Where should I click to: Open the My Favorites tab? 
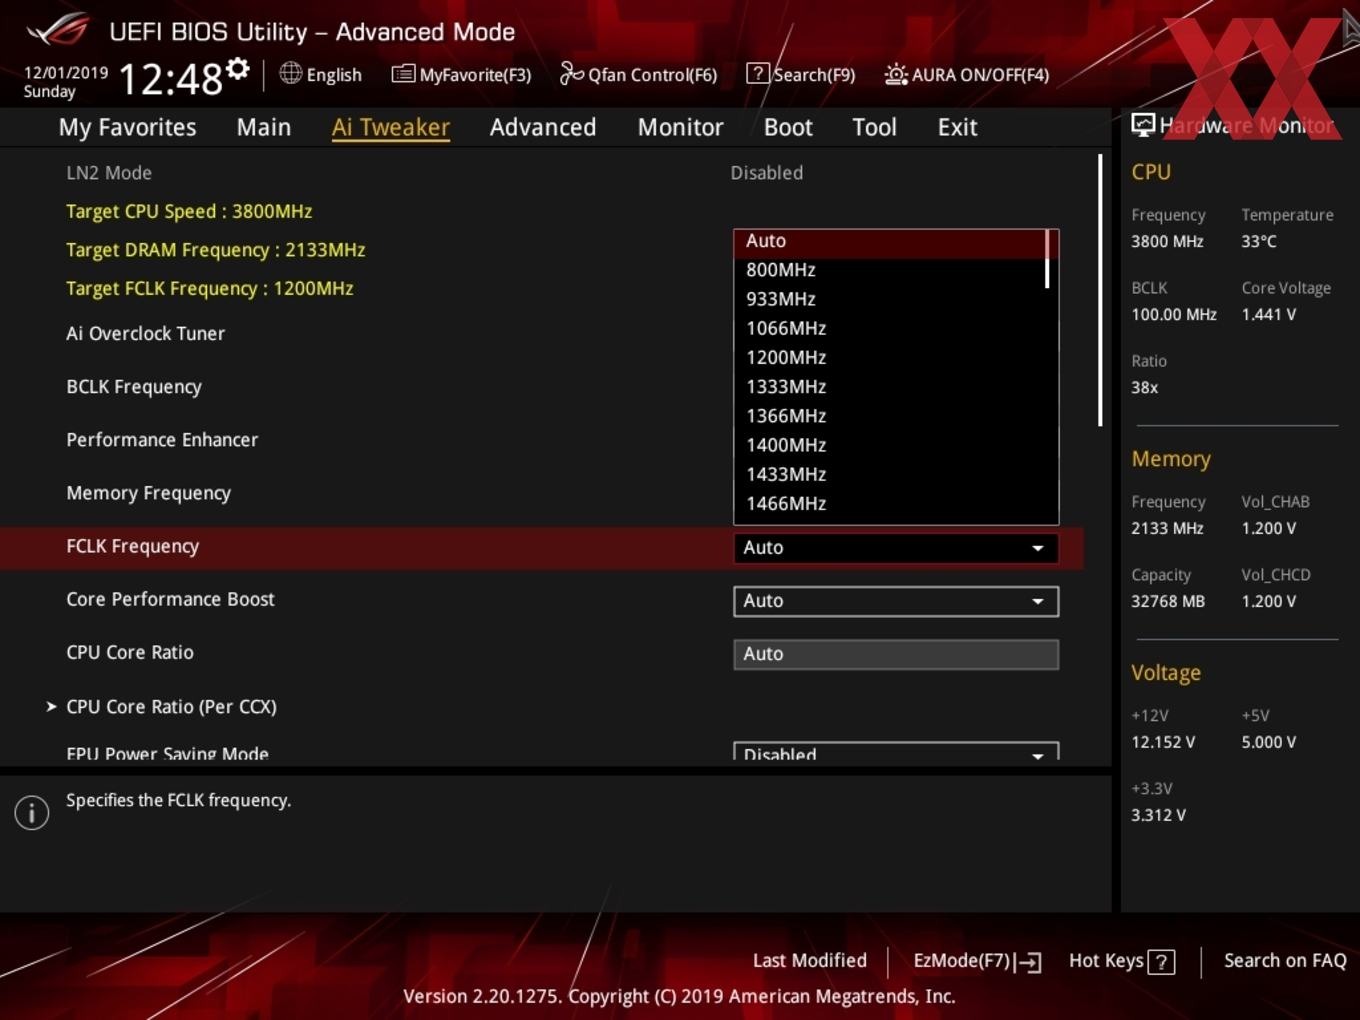coord(127,127)
